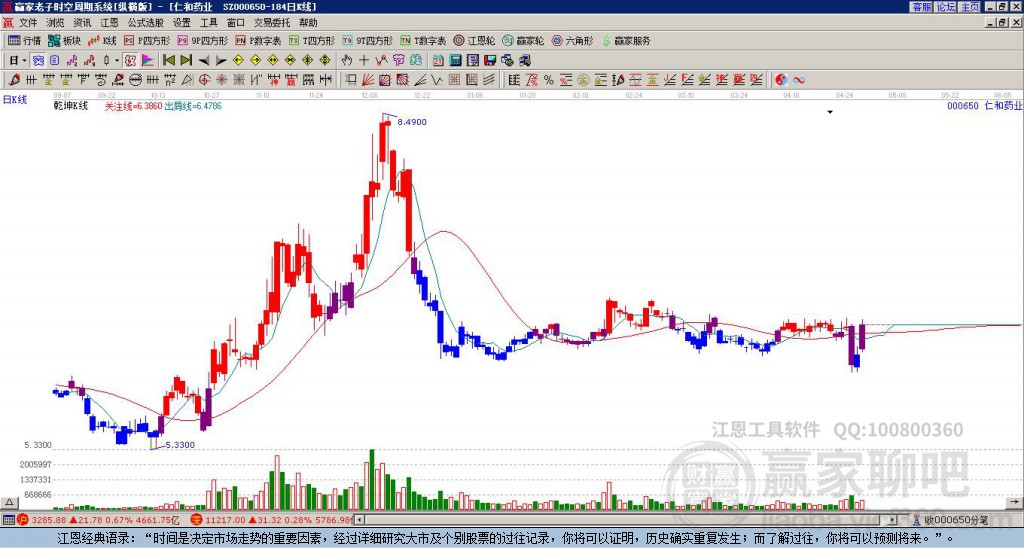The width and height of the screenshot is (1024, 548).
Task: Select the hand pan tool icon
Action: coord(347,60)
